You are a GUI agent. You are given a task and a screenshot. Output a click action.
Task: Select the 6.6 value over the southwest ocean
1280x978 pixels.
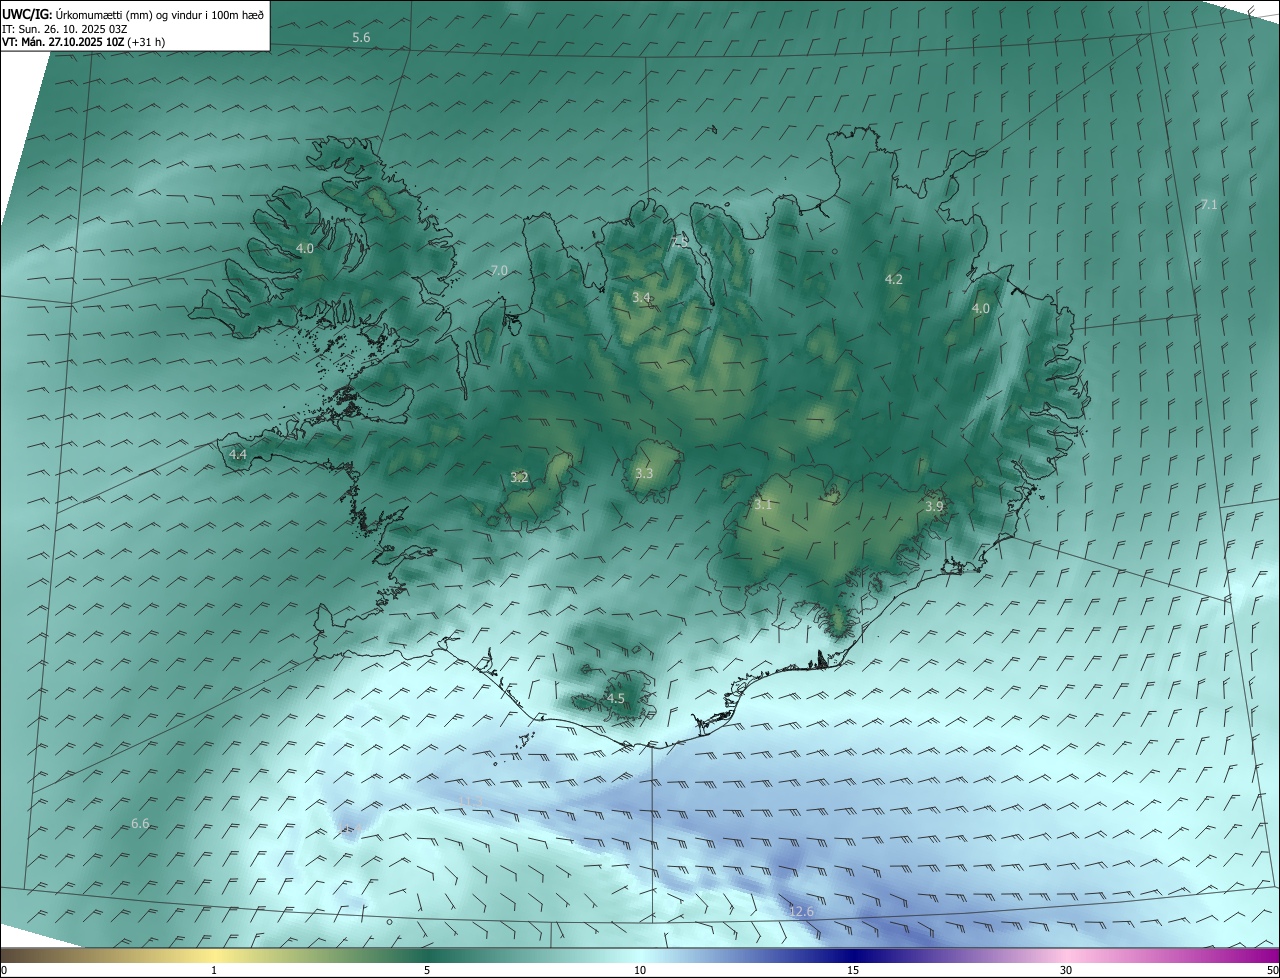coord(140,824)
